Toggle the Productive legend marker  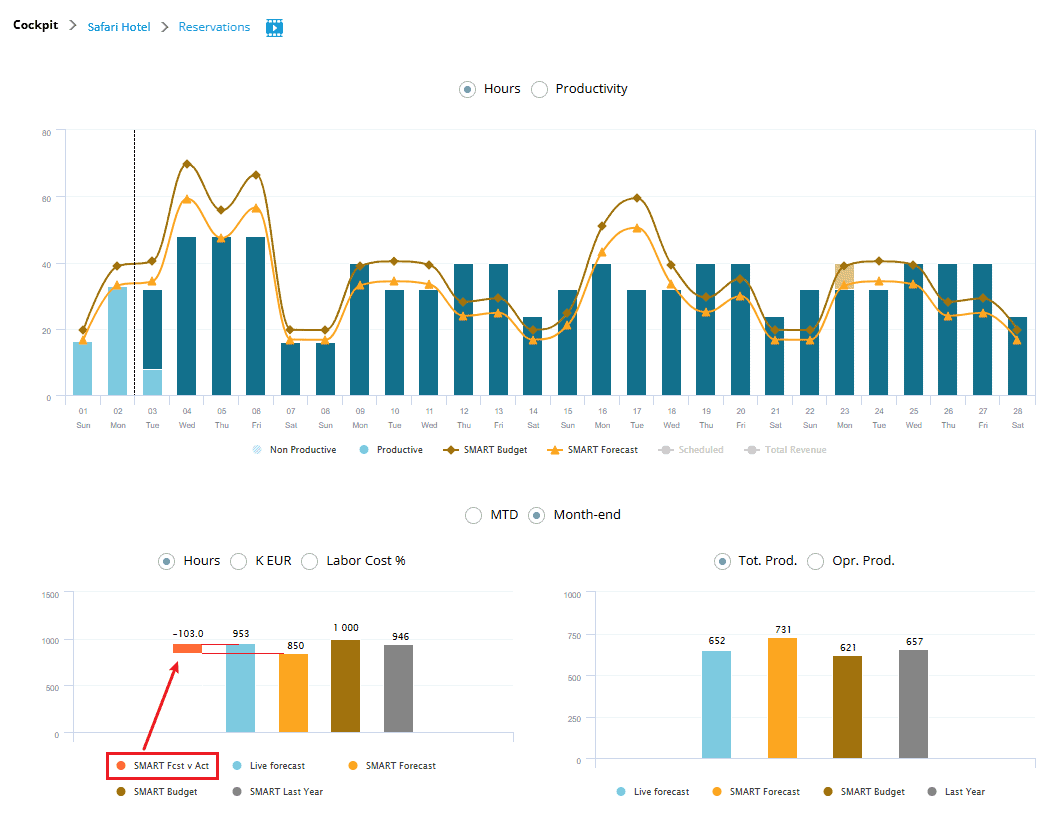click(365, 450)
